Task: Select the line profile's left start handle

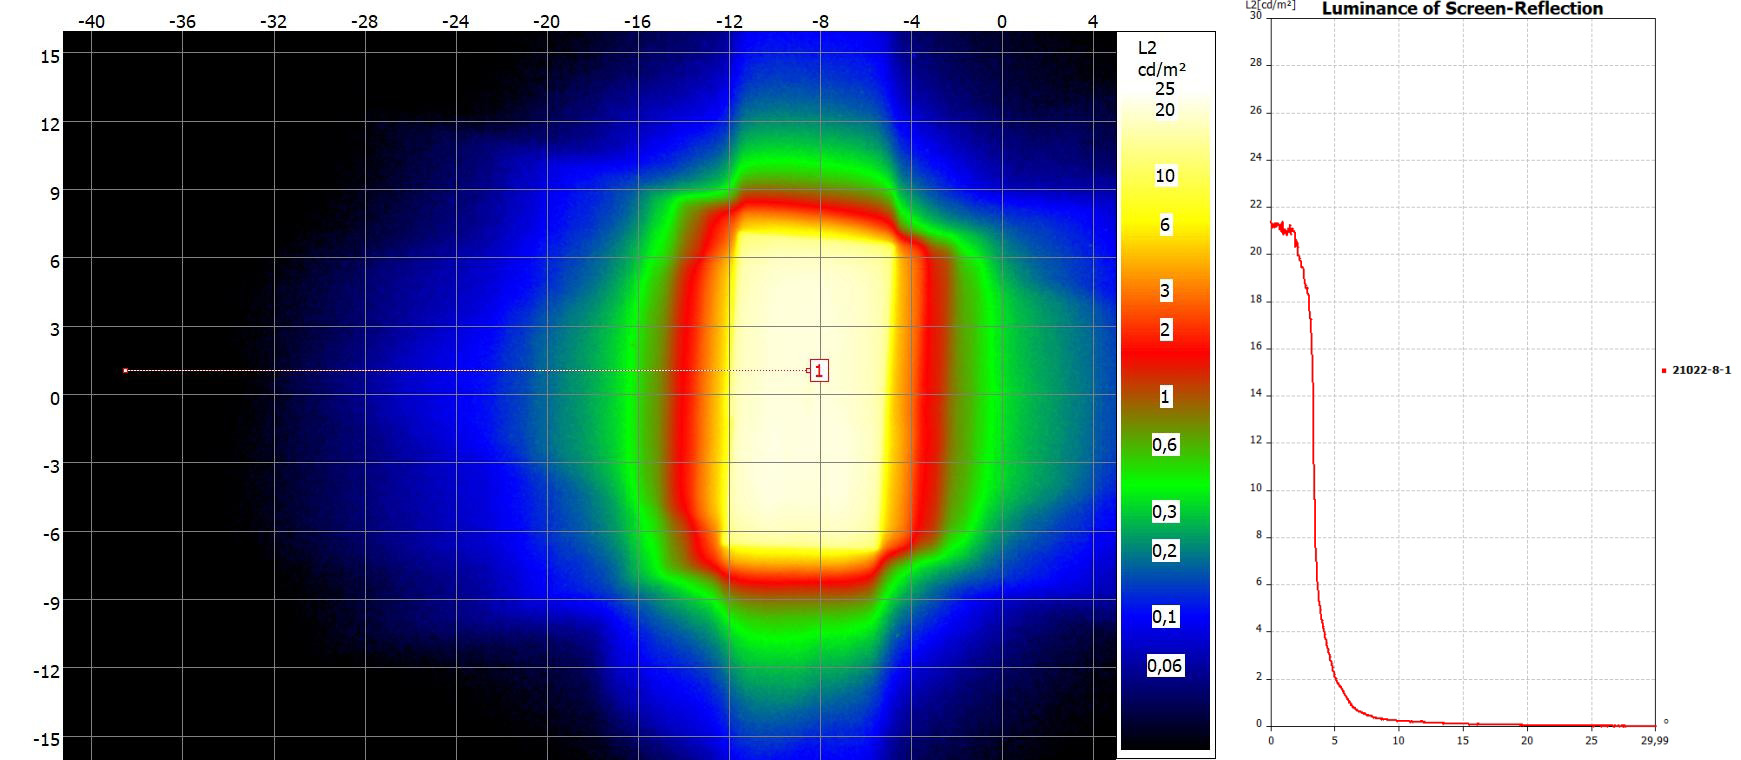Action: (125, 371)
